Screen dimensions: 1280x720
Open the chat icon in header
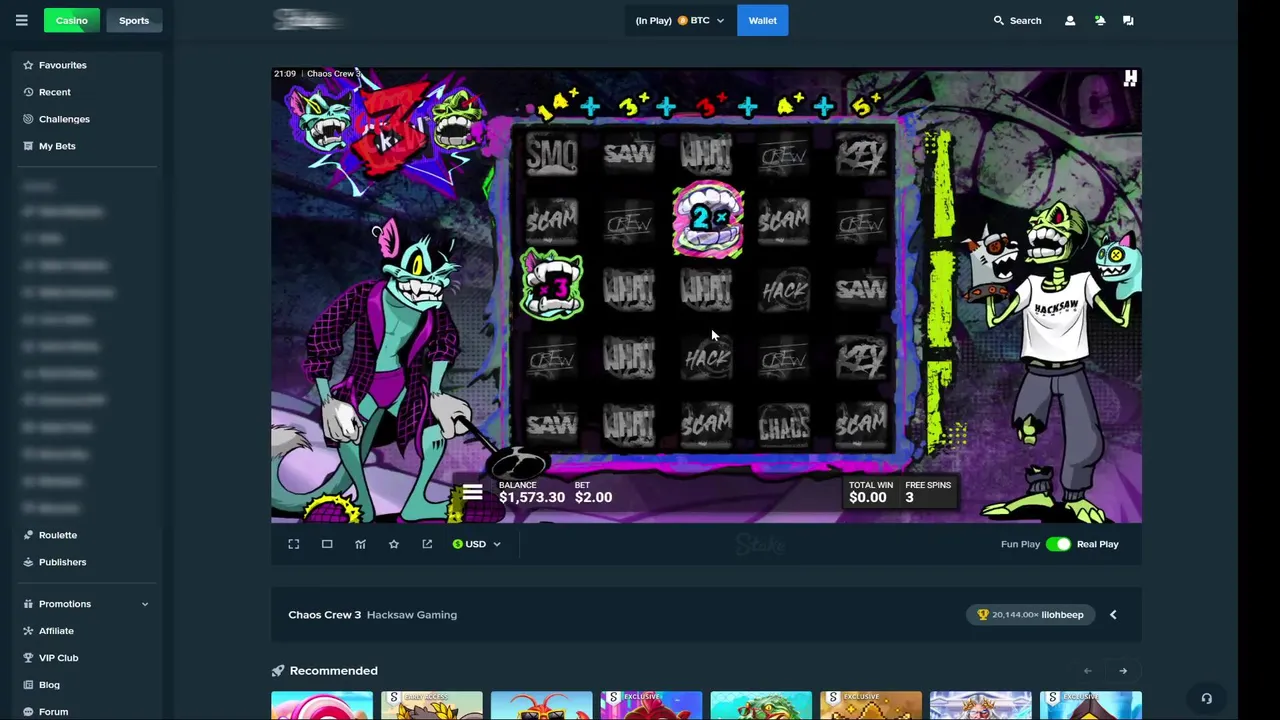pyautogui.click(x=1128, y=20)
